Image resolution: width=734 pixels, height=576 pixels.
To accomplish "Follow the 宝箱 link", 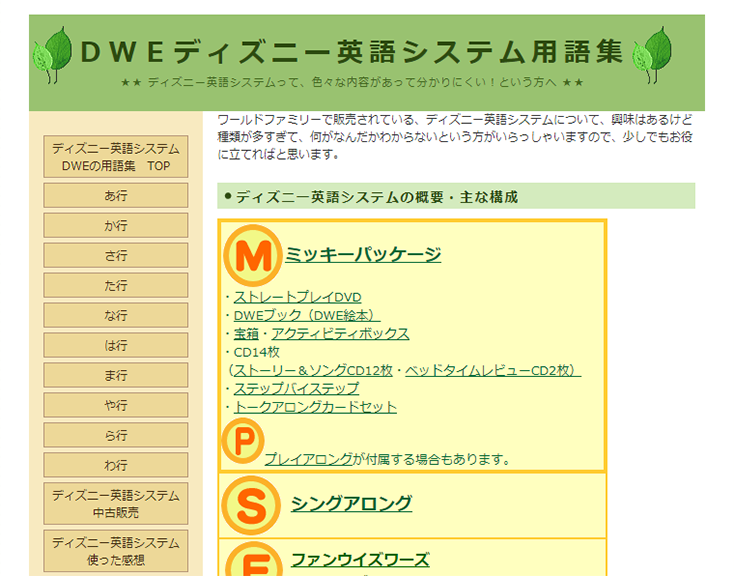I will point(246,334).
